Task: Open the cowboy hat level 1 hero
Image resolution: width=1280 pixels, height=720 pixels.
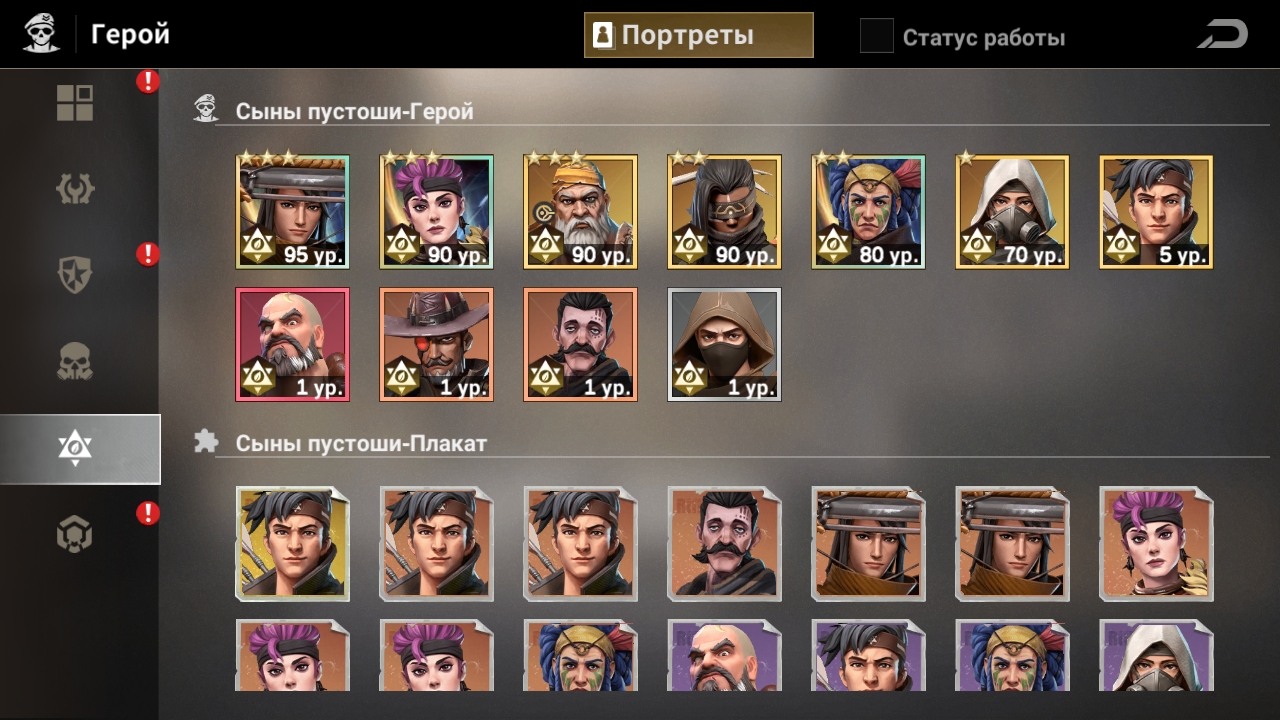Action: pos(437,345)
